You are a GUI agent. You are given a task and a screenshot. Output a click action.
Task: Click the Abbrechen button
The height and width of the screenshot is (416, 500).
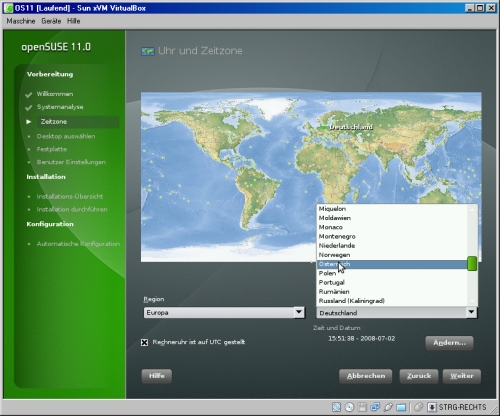pos(366,376)
